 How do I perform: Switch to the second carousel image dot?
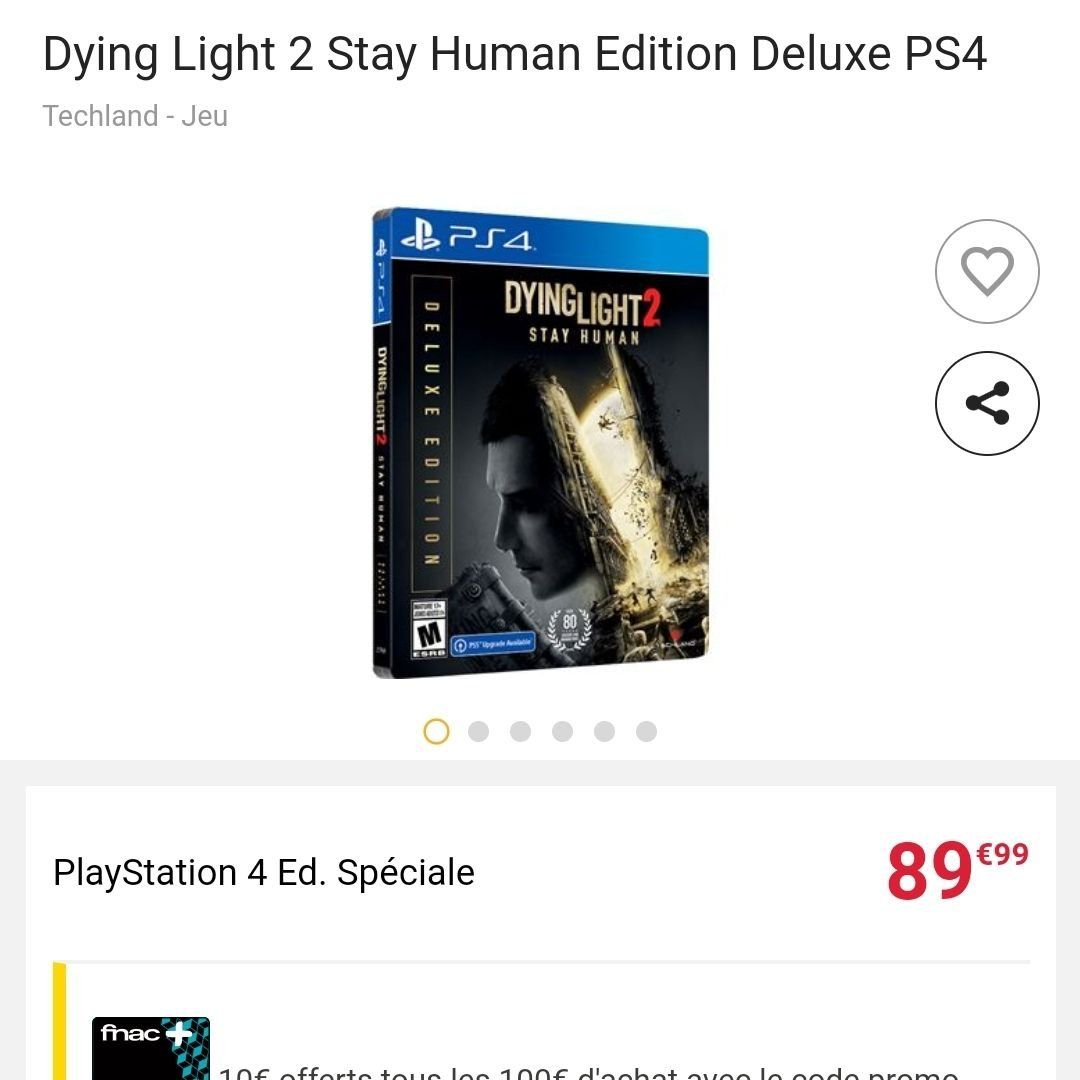[x=478, y=731]
